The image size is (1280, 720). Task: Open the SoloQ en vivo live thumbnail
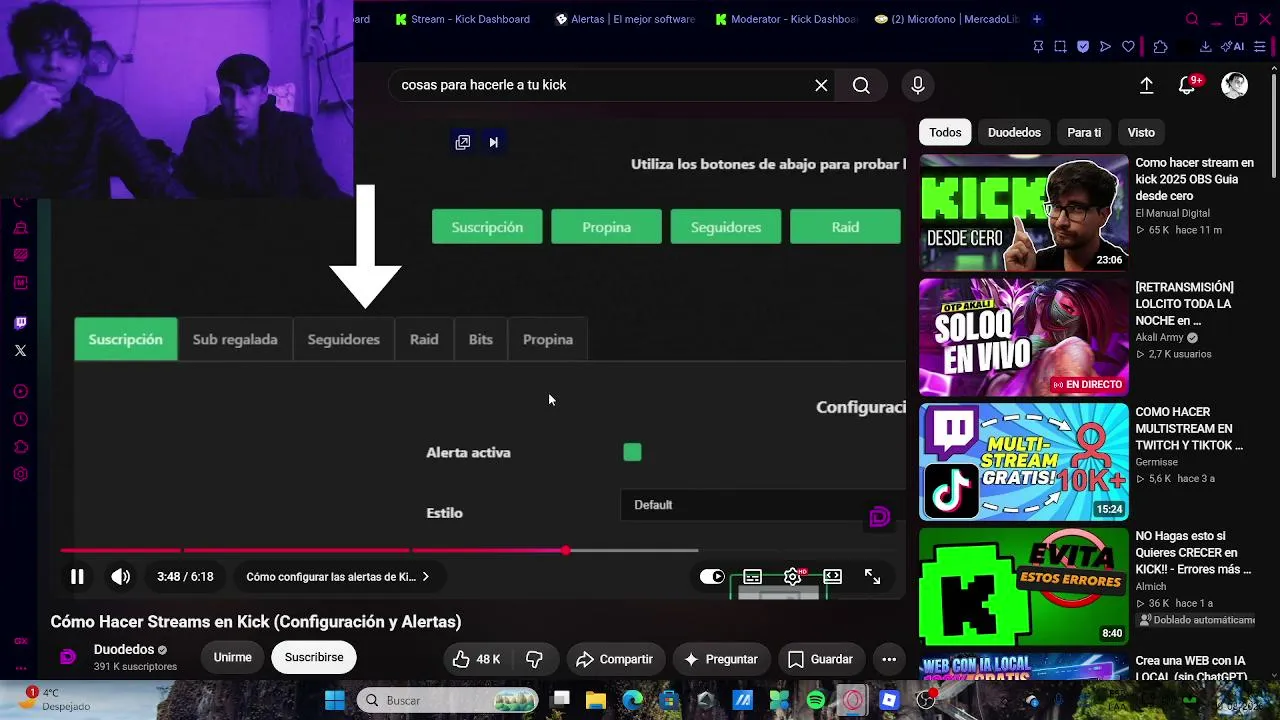[x=1024, y=337]
